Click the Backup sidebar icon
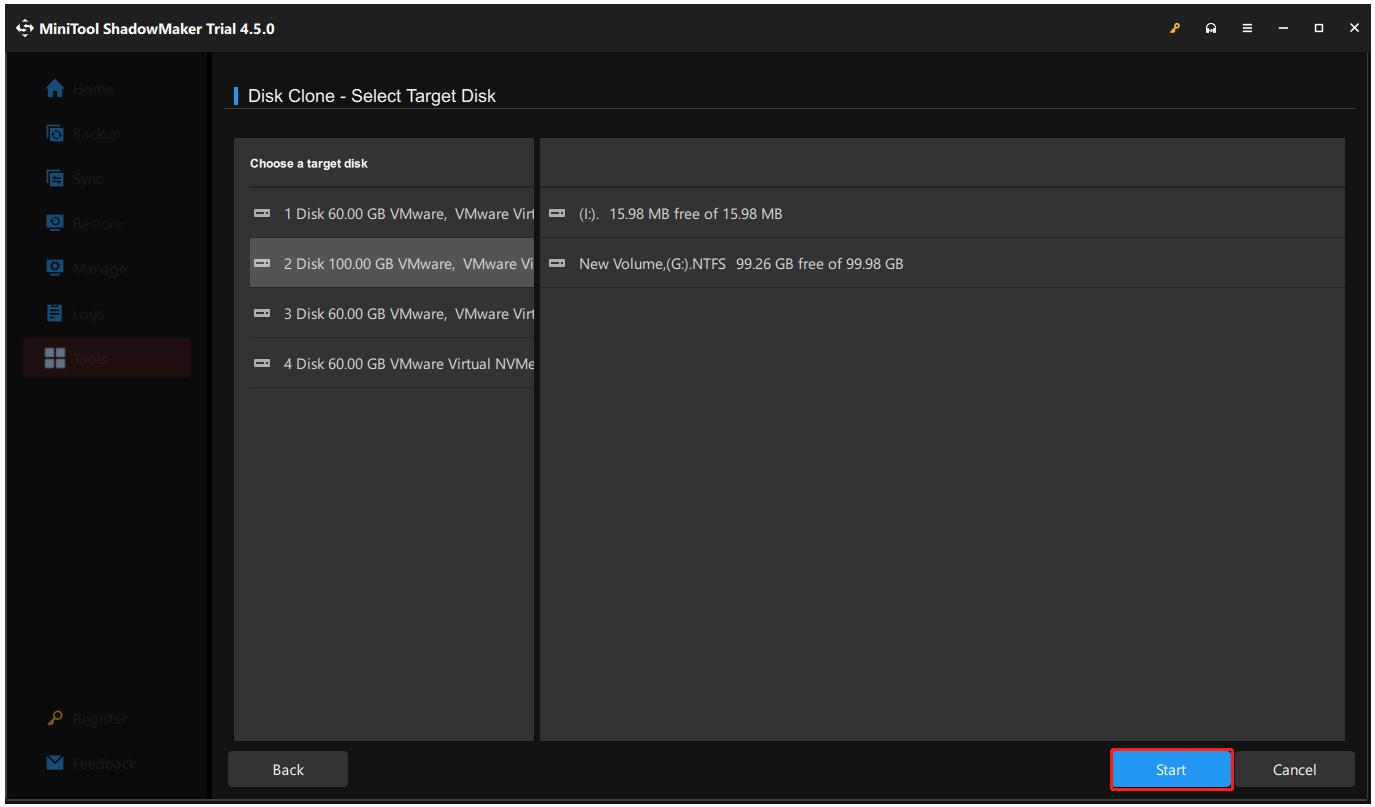This screenshot has height=807, width=1375. pyautogui.click(x=56, y=133)
